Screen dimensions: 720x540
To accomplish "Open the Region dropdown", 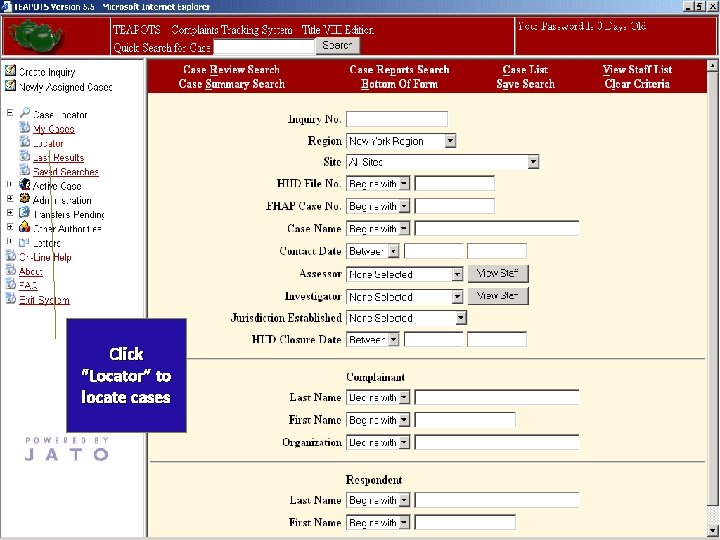I will pos(450,141).
